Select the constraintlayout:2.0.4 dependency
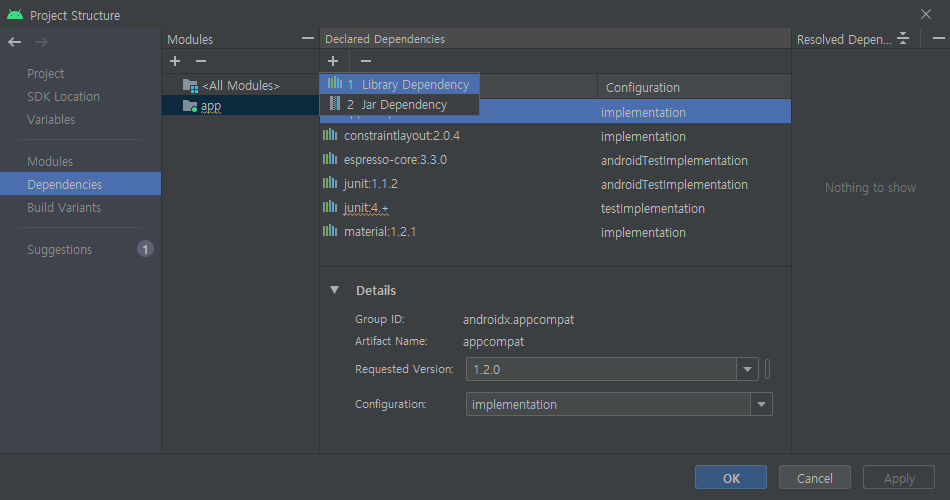950x500 pixels. [x=402, y=136]
